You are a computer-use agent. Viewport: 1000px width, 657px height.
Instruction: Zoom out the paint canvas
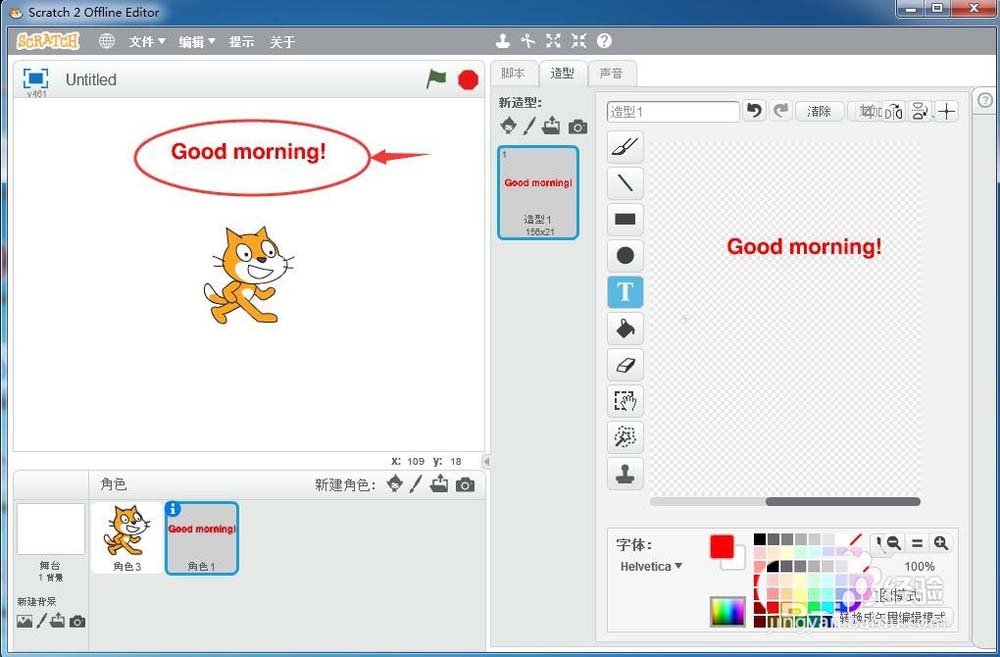(893, 543)
